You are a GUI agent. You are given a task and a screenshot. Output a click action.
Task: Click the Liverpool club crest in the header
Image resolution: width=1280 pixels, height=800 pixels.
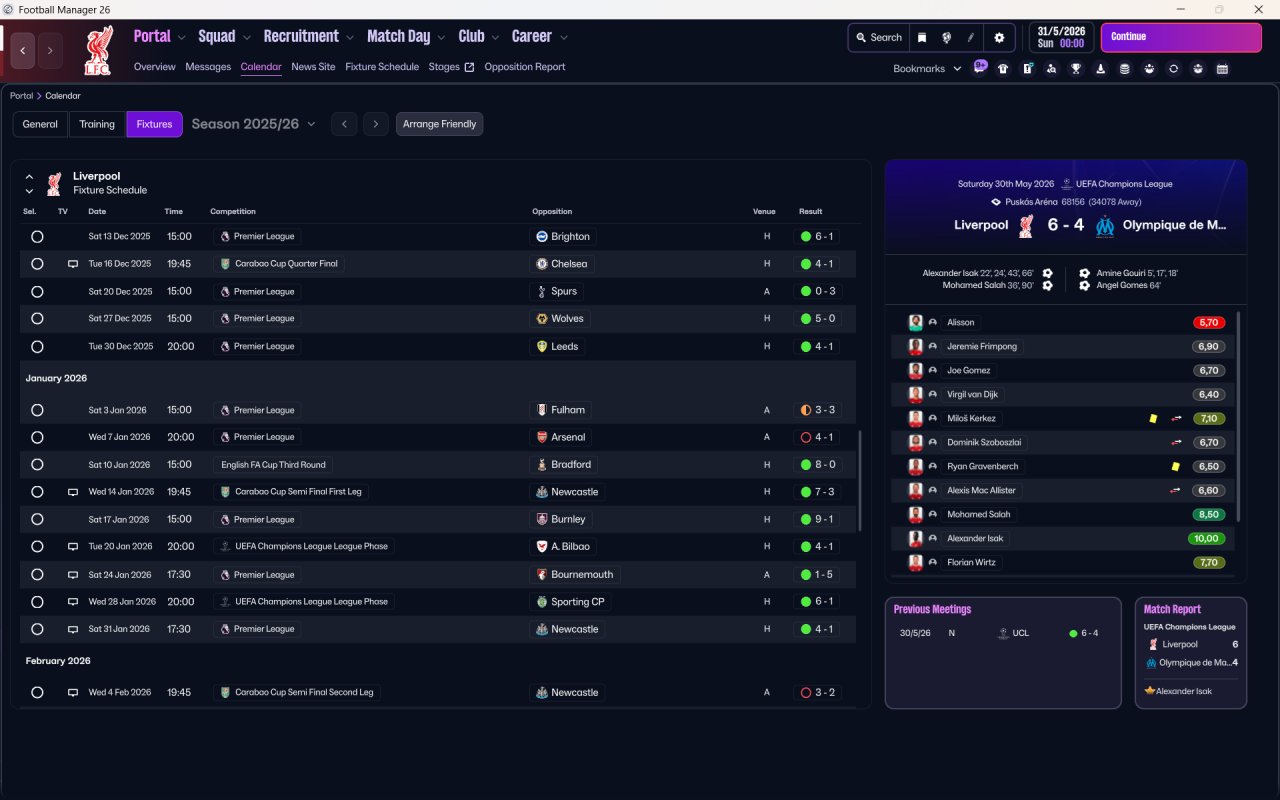pos(98,51)
